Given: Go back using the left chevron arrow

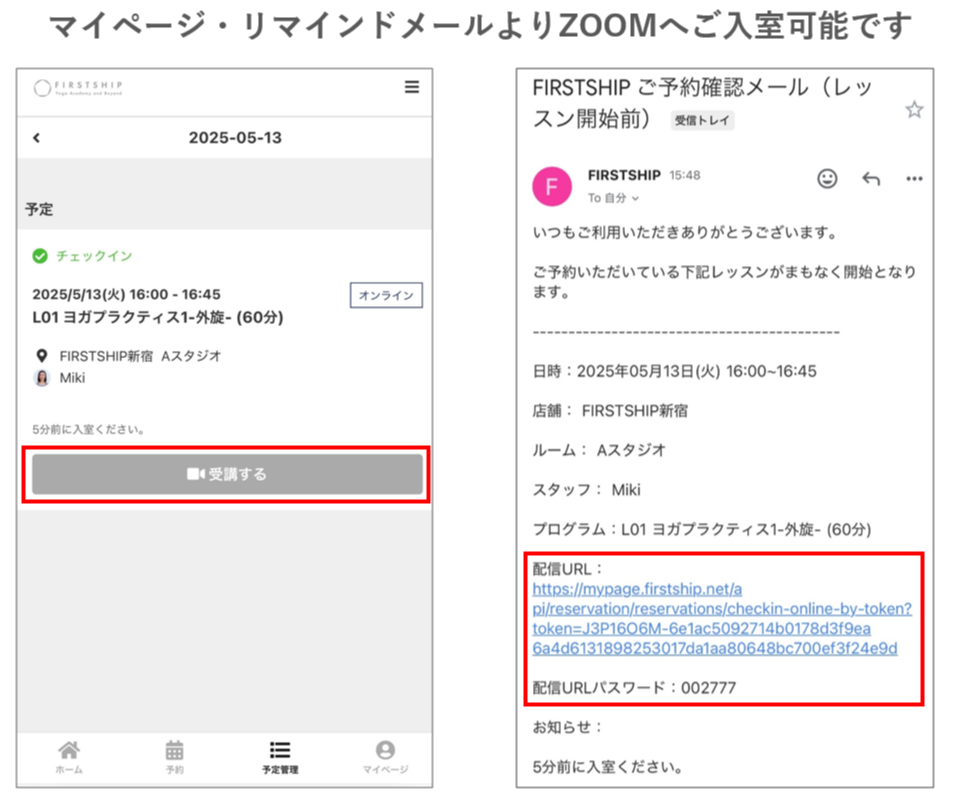Looking at the screenshot, I should coord(36,138).
